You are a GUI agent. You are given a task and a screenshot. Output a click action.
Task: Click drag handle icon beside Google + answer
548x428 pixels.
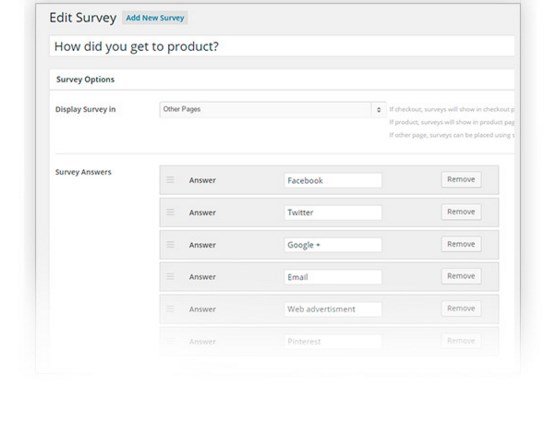tap(170, 245)
